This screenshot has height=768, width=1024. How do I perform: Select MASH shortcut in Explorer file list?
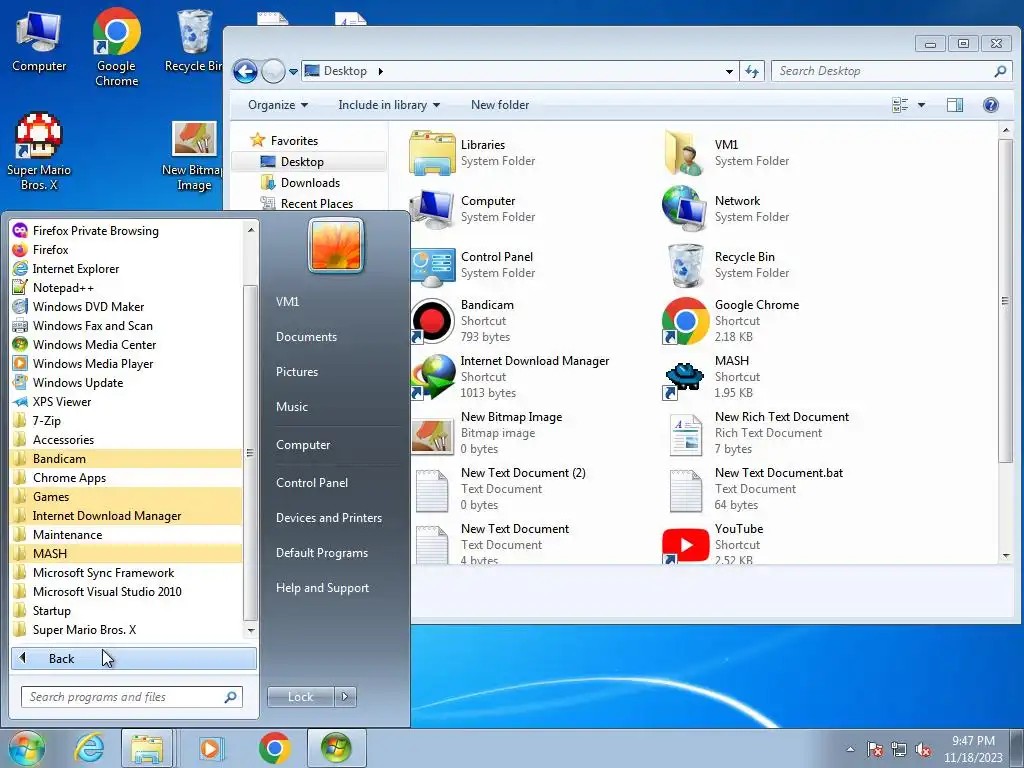point(712,377)
